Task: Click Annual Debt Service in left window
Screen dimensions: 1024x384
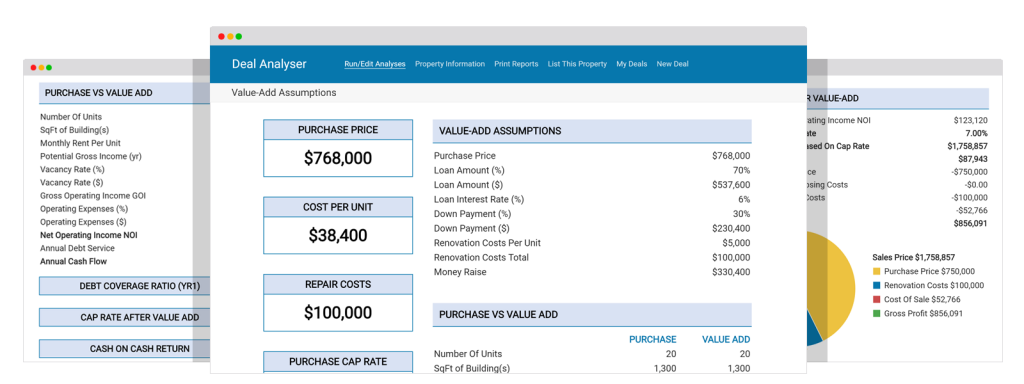Action: (77, 248)
